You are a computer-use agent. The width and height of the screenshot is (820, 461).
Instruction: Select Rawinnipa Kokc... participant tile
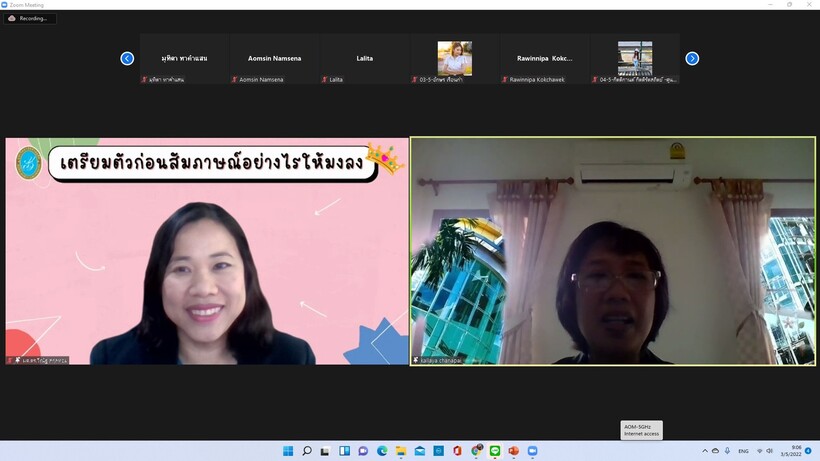pos(544,59)
